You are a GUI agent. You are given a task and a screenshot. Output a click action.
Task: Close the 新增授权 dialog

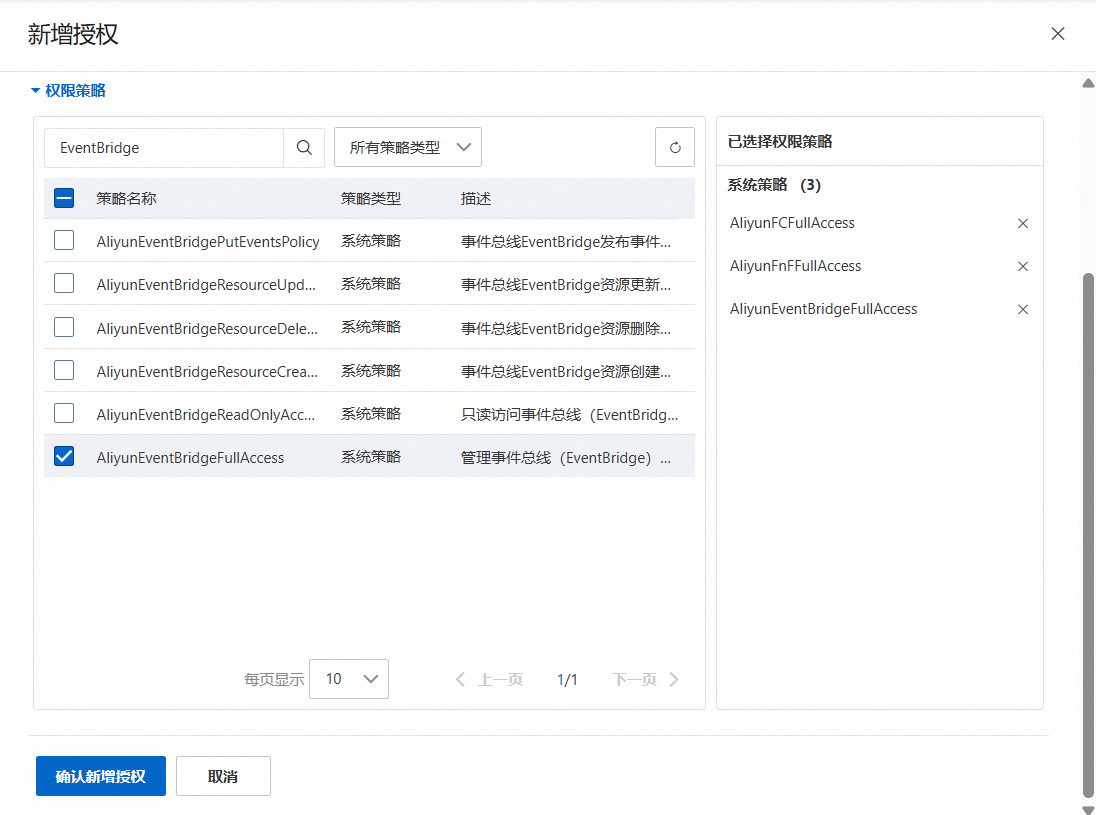point(1058,34)
